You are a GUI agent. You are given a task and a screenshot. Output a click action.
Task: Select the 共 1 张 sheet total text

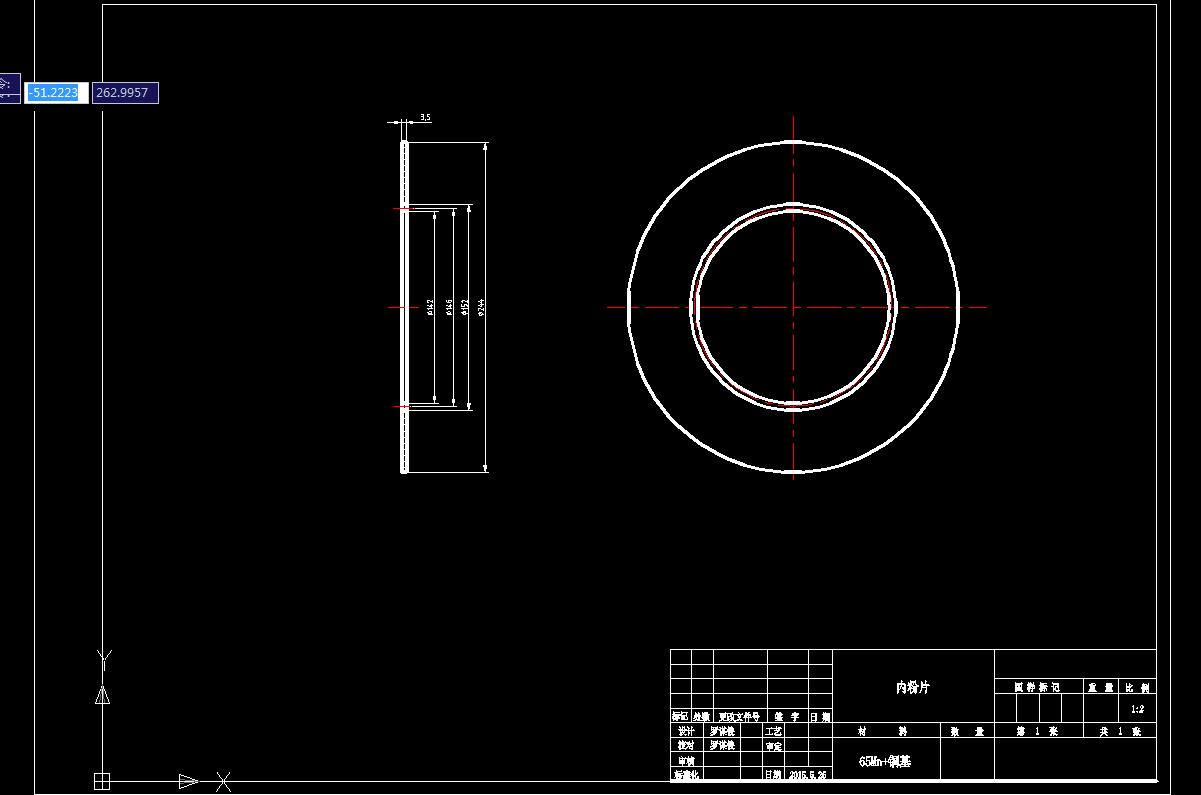tap(1119, 732)
